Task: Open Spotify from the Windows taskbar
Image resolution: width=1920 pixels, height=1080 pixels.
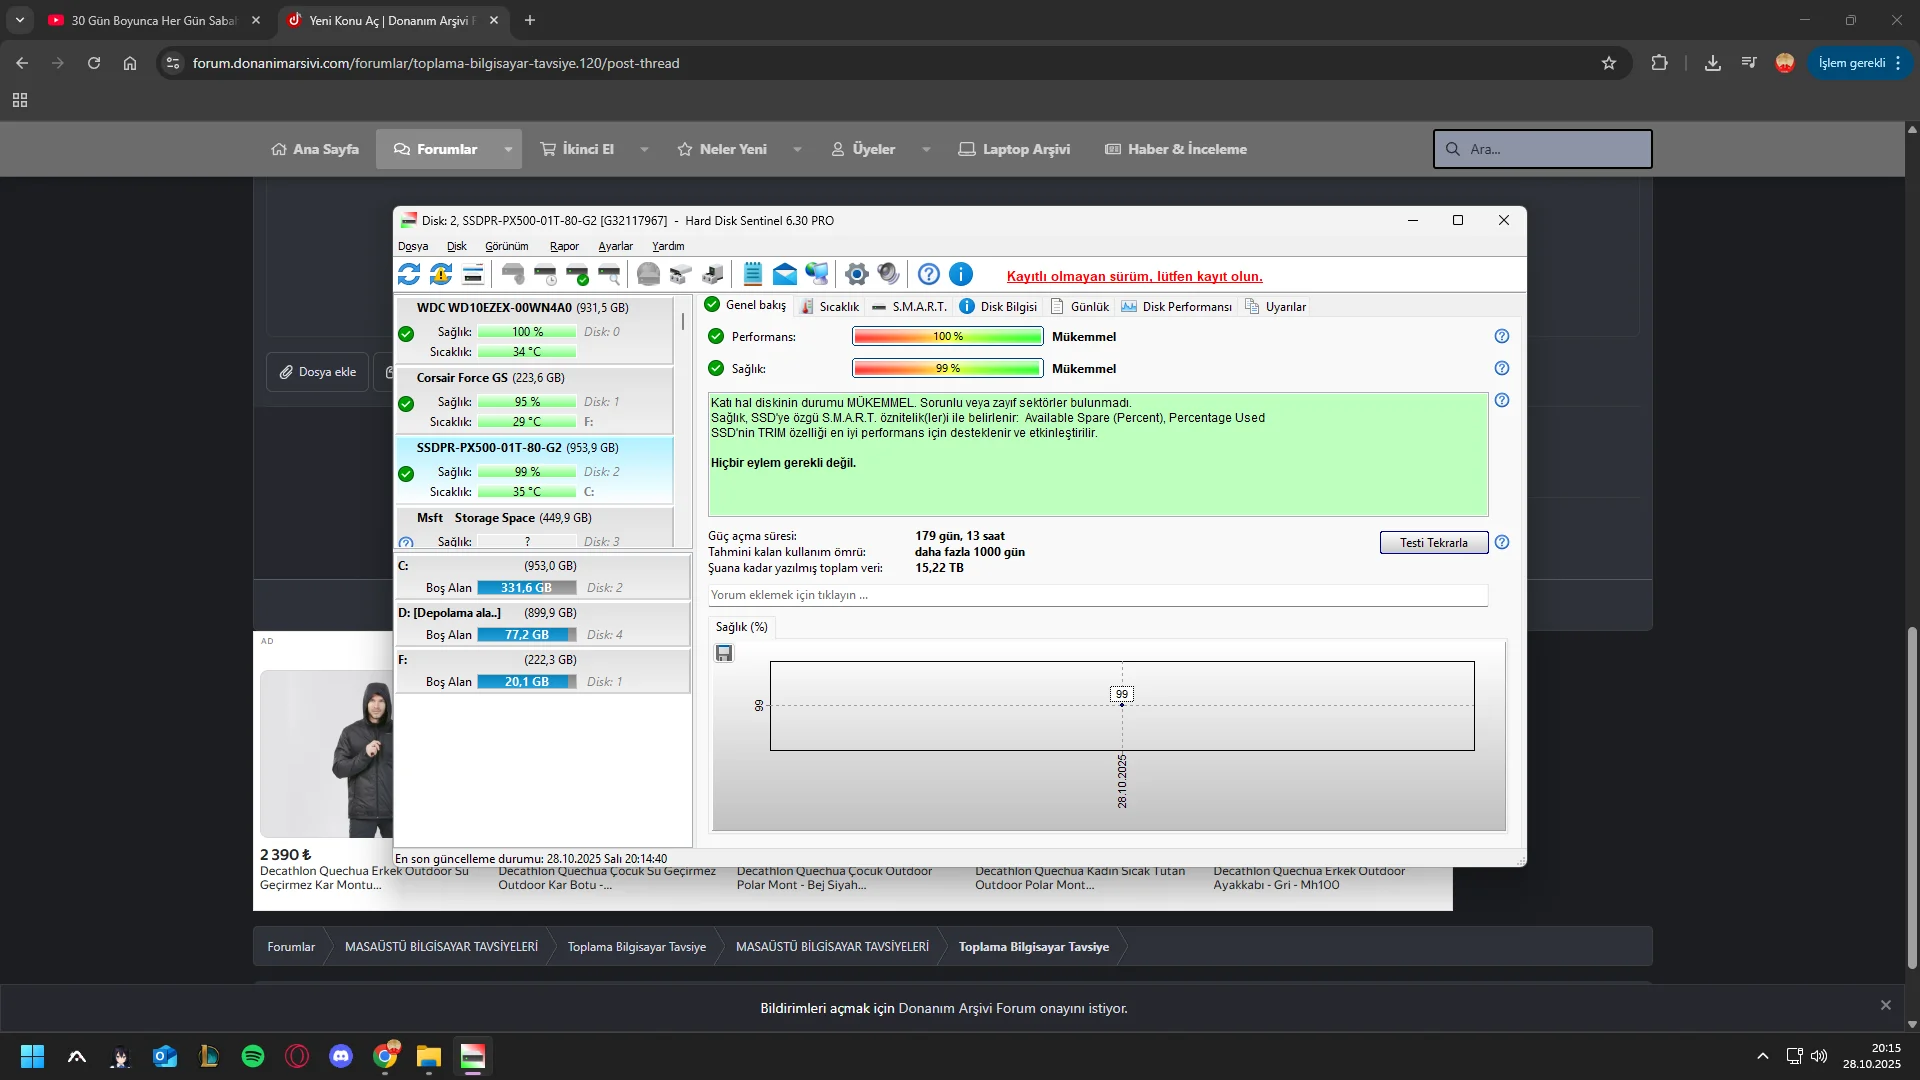Action: tap(253, 1056)
